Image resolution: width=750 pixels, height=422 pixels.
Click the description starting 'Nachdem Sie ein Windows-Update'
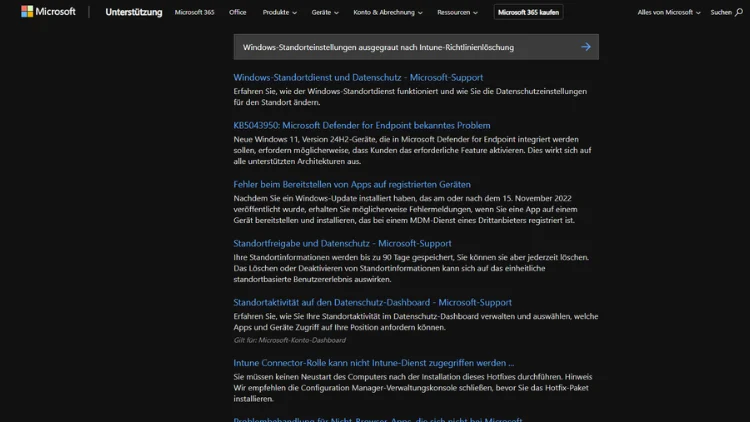(405, 209)
